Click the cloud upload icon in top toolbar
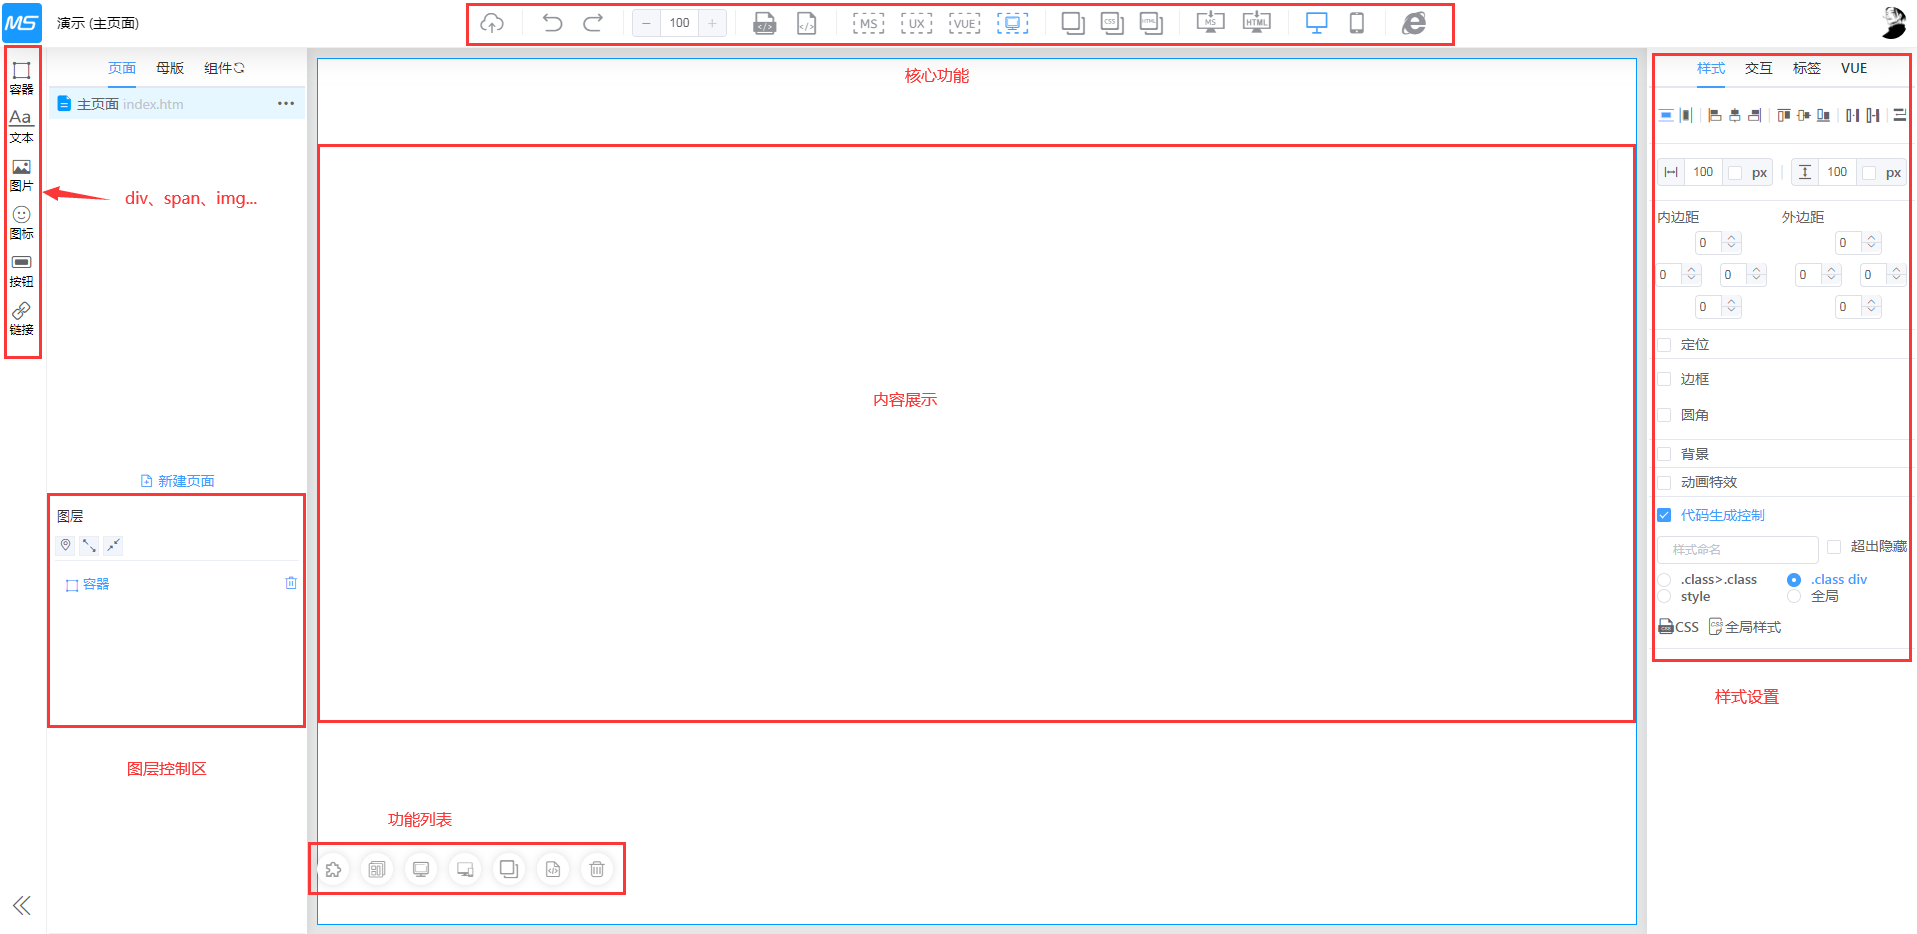The width and height of the screenshot is (1917, 934). (492, 23)
